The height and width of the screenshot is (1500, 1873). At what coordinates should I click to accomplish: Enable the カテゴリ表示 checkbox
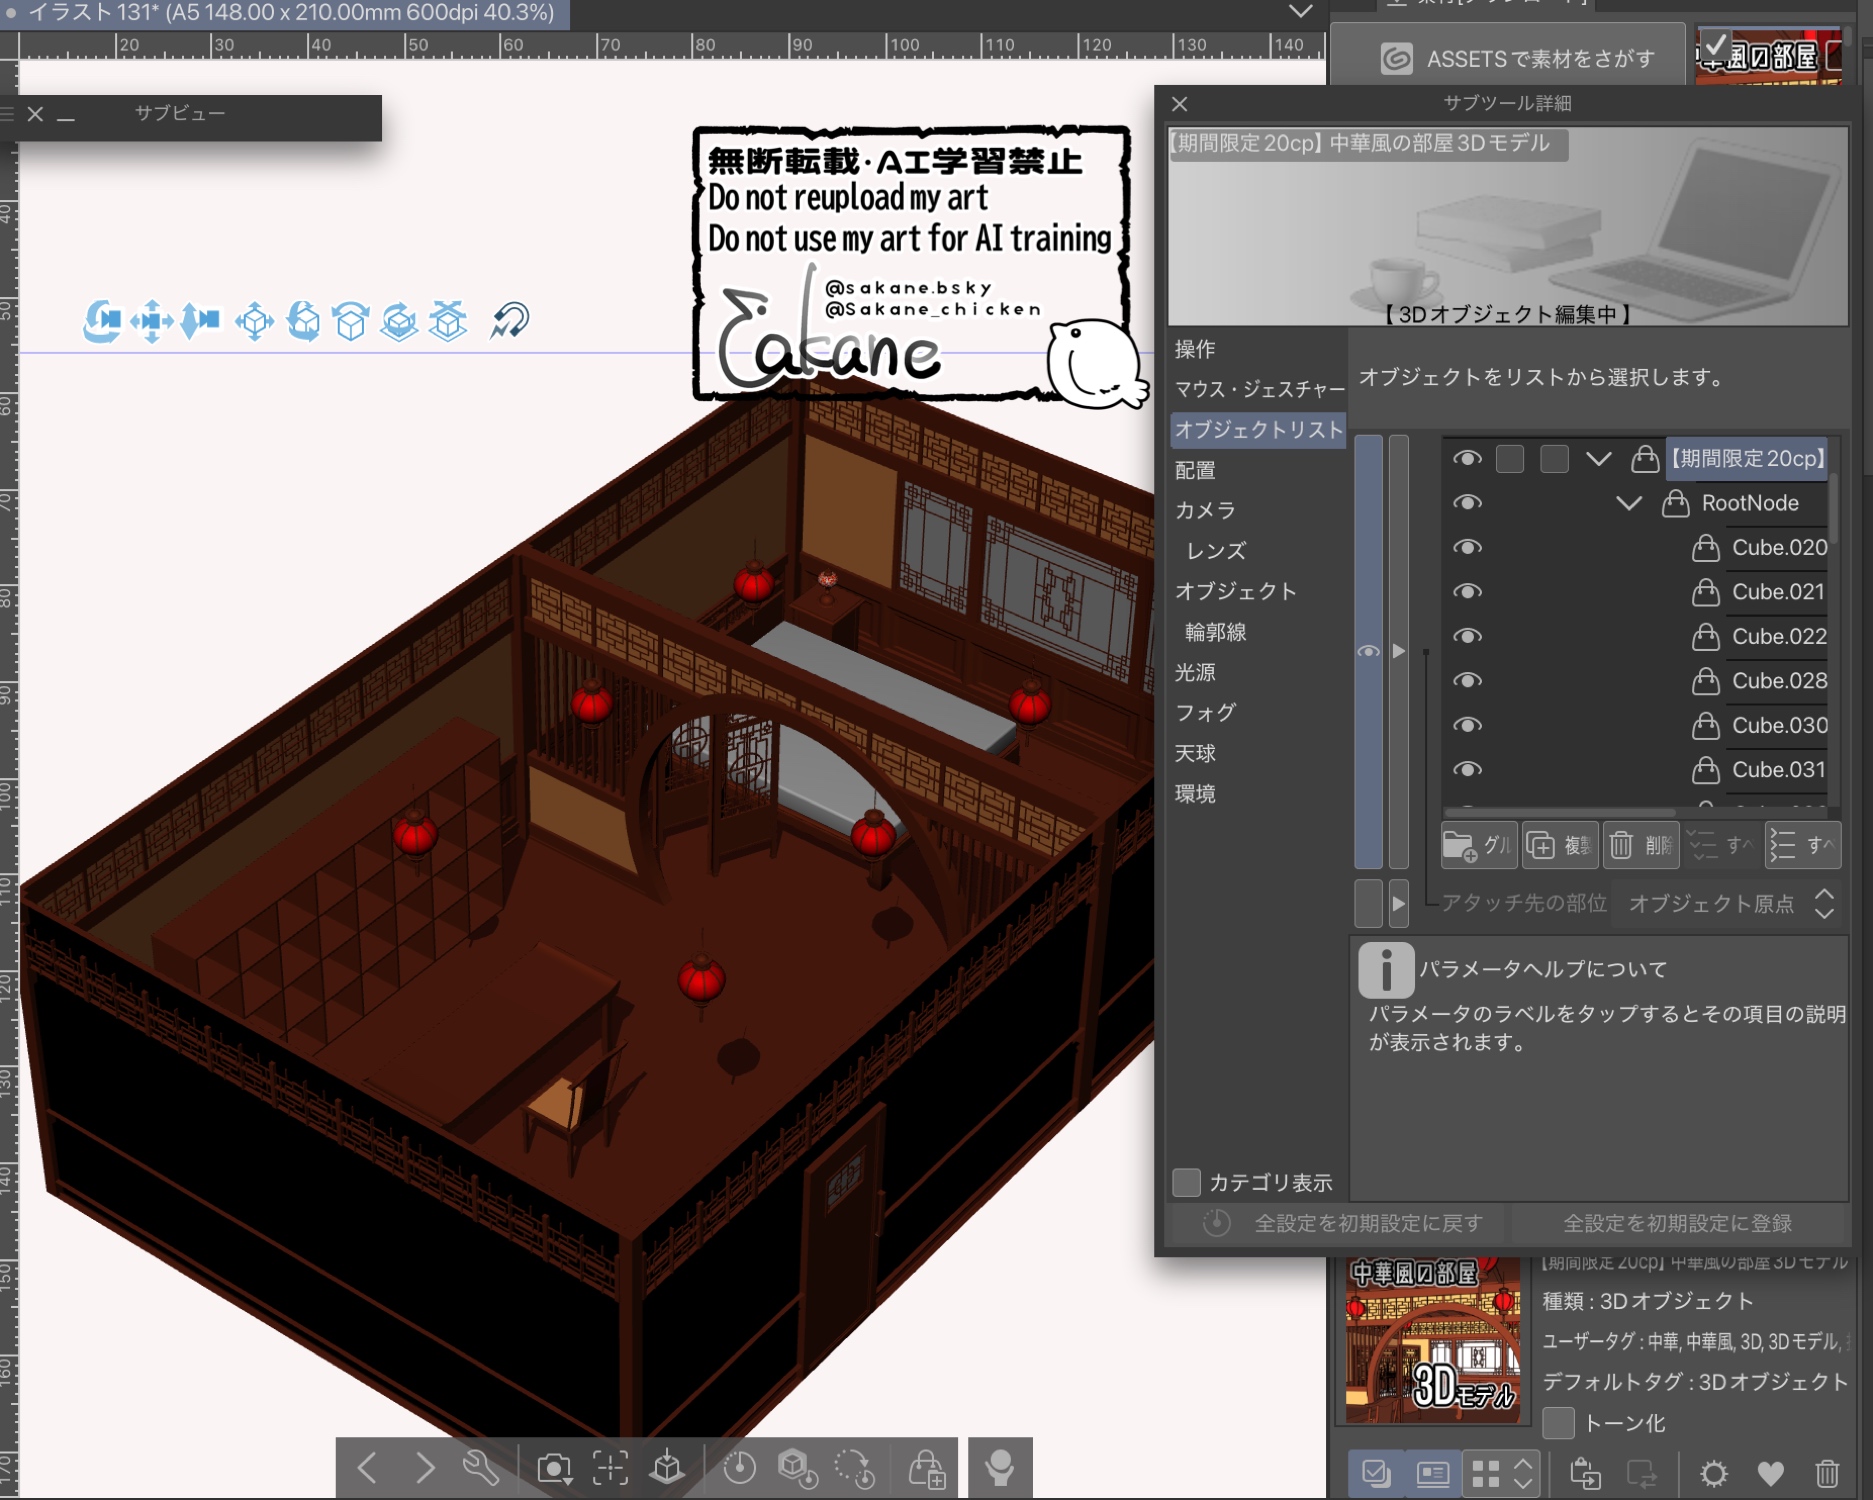point(1186,1182)
